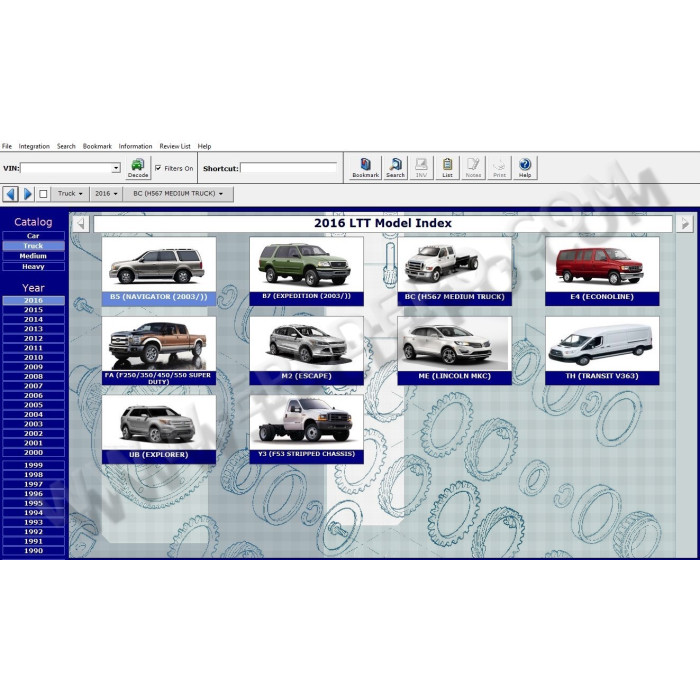Select the Car catalog button
The height and width of the screenshot is (700, 700).
[x=33, y=236]
